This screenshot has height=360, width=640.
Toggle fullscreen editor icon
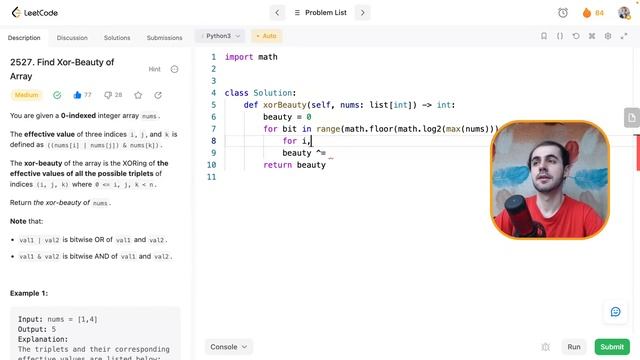click(x=624, y=36)
